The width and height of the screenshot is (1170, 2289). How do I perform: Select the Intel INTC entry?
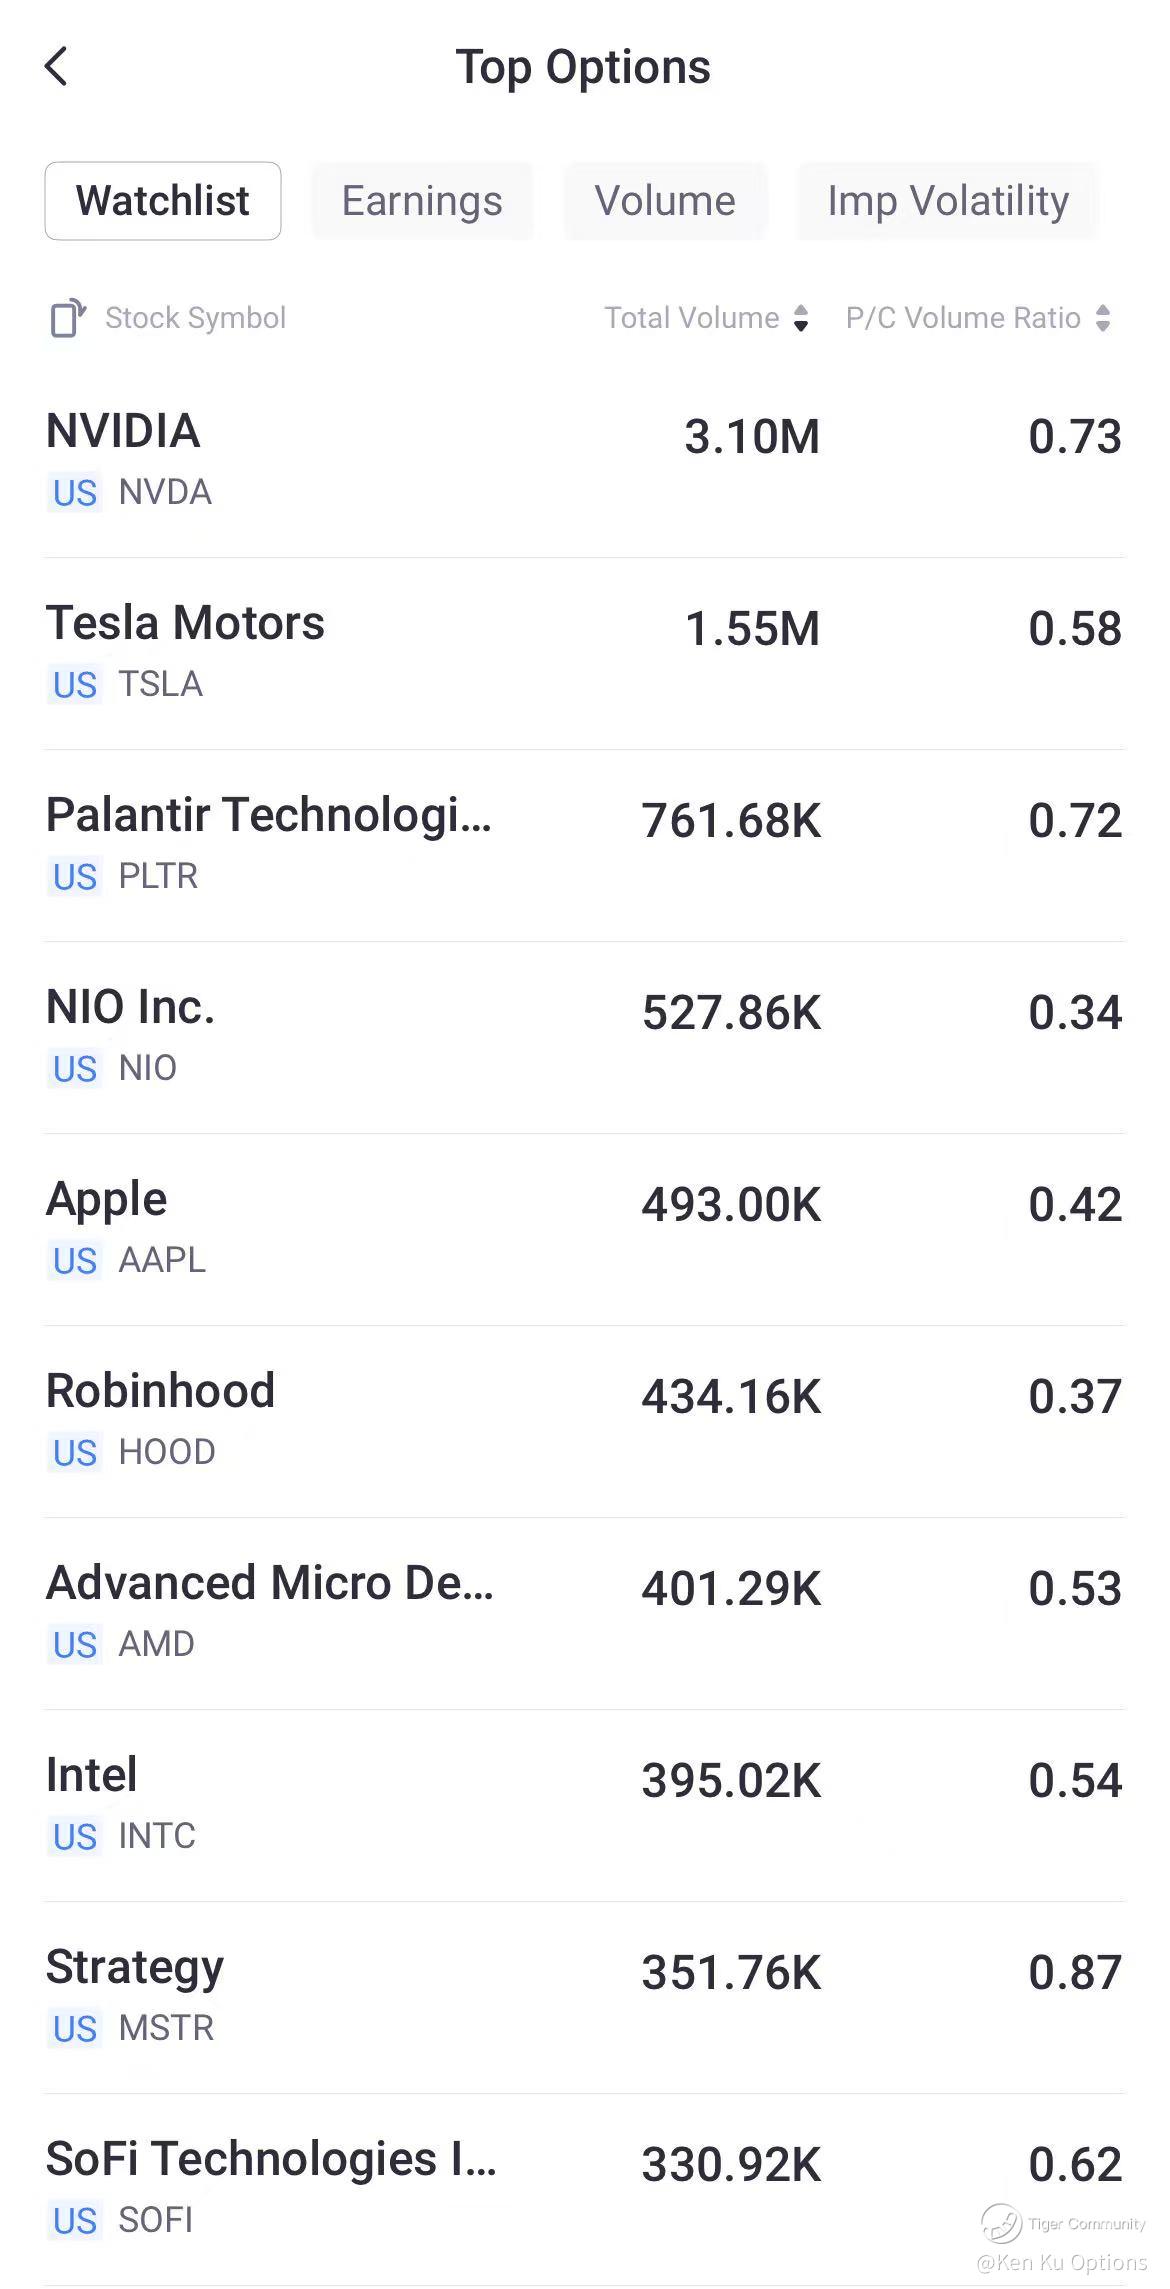click(584, 1804)
